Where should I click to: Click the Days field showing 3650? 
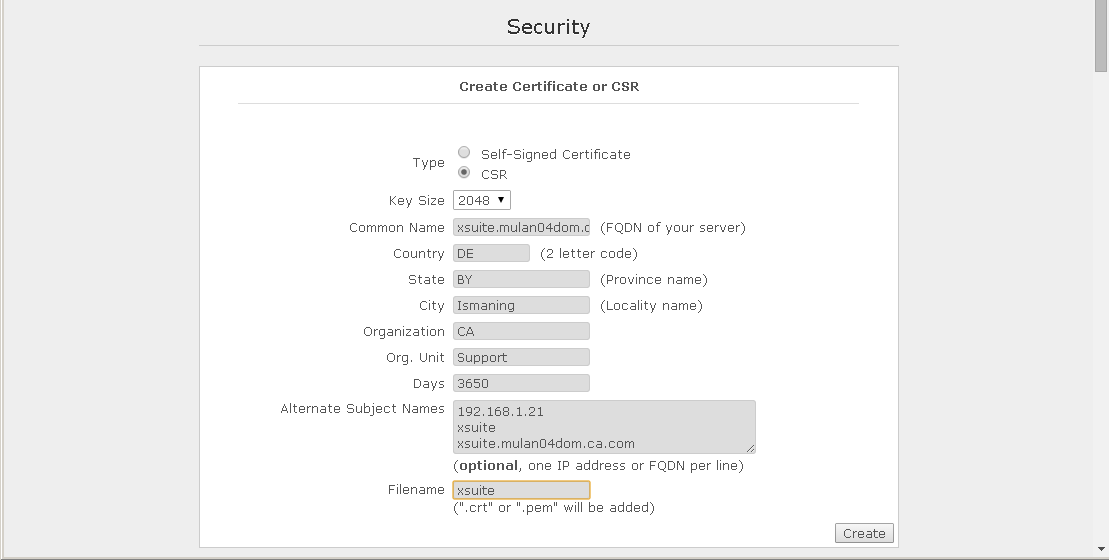coord(521,383)
